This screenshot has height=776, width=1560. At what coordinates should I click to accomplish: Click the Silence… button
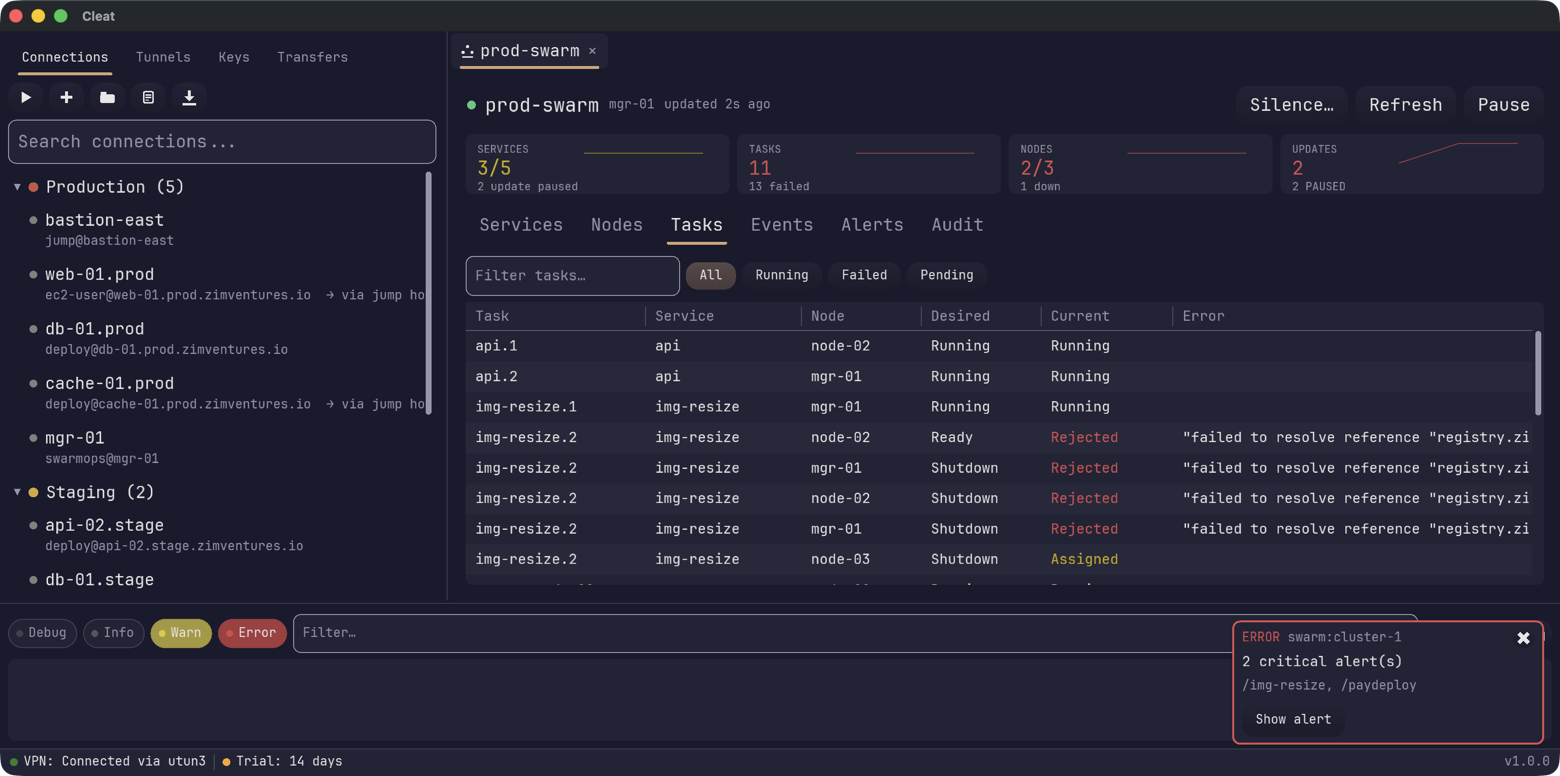pos(1292,105)
